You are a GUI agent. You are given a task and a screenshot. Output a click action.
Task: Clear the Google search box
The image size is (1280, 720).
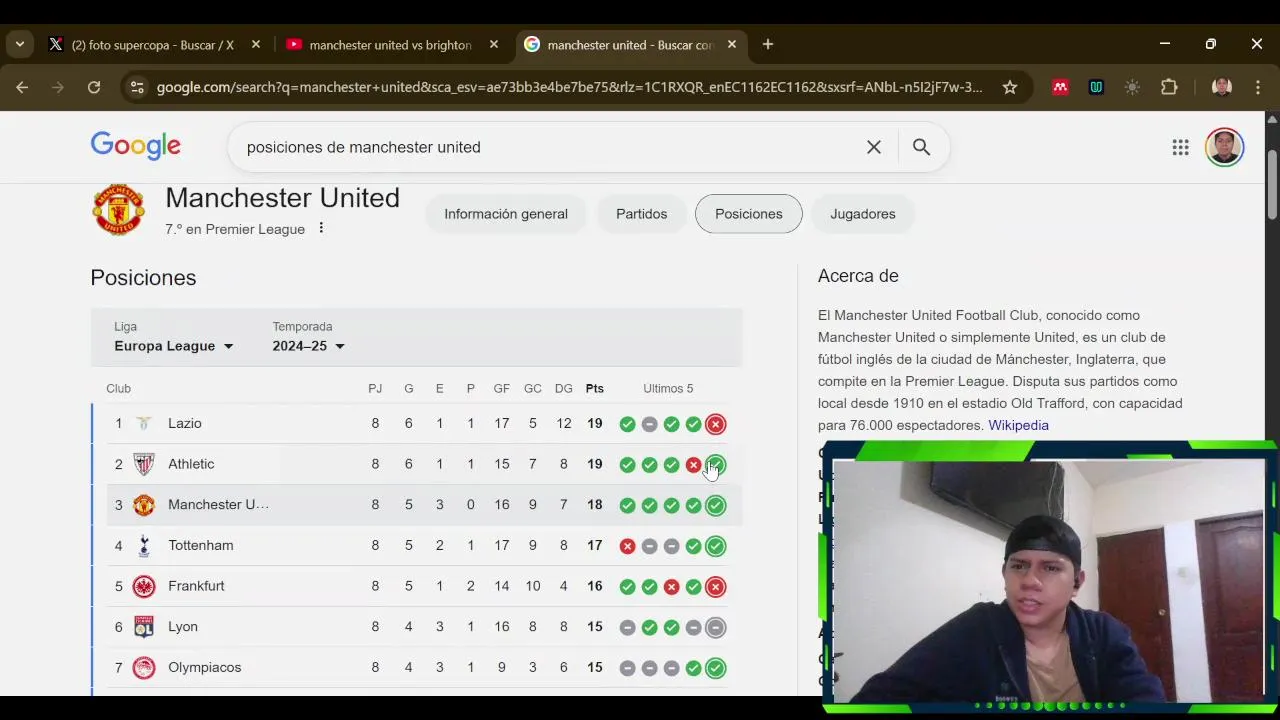[x=873, y=147]
